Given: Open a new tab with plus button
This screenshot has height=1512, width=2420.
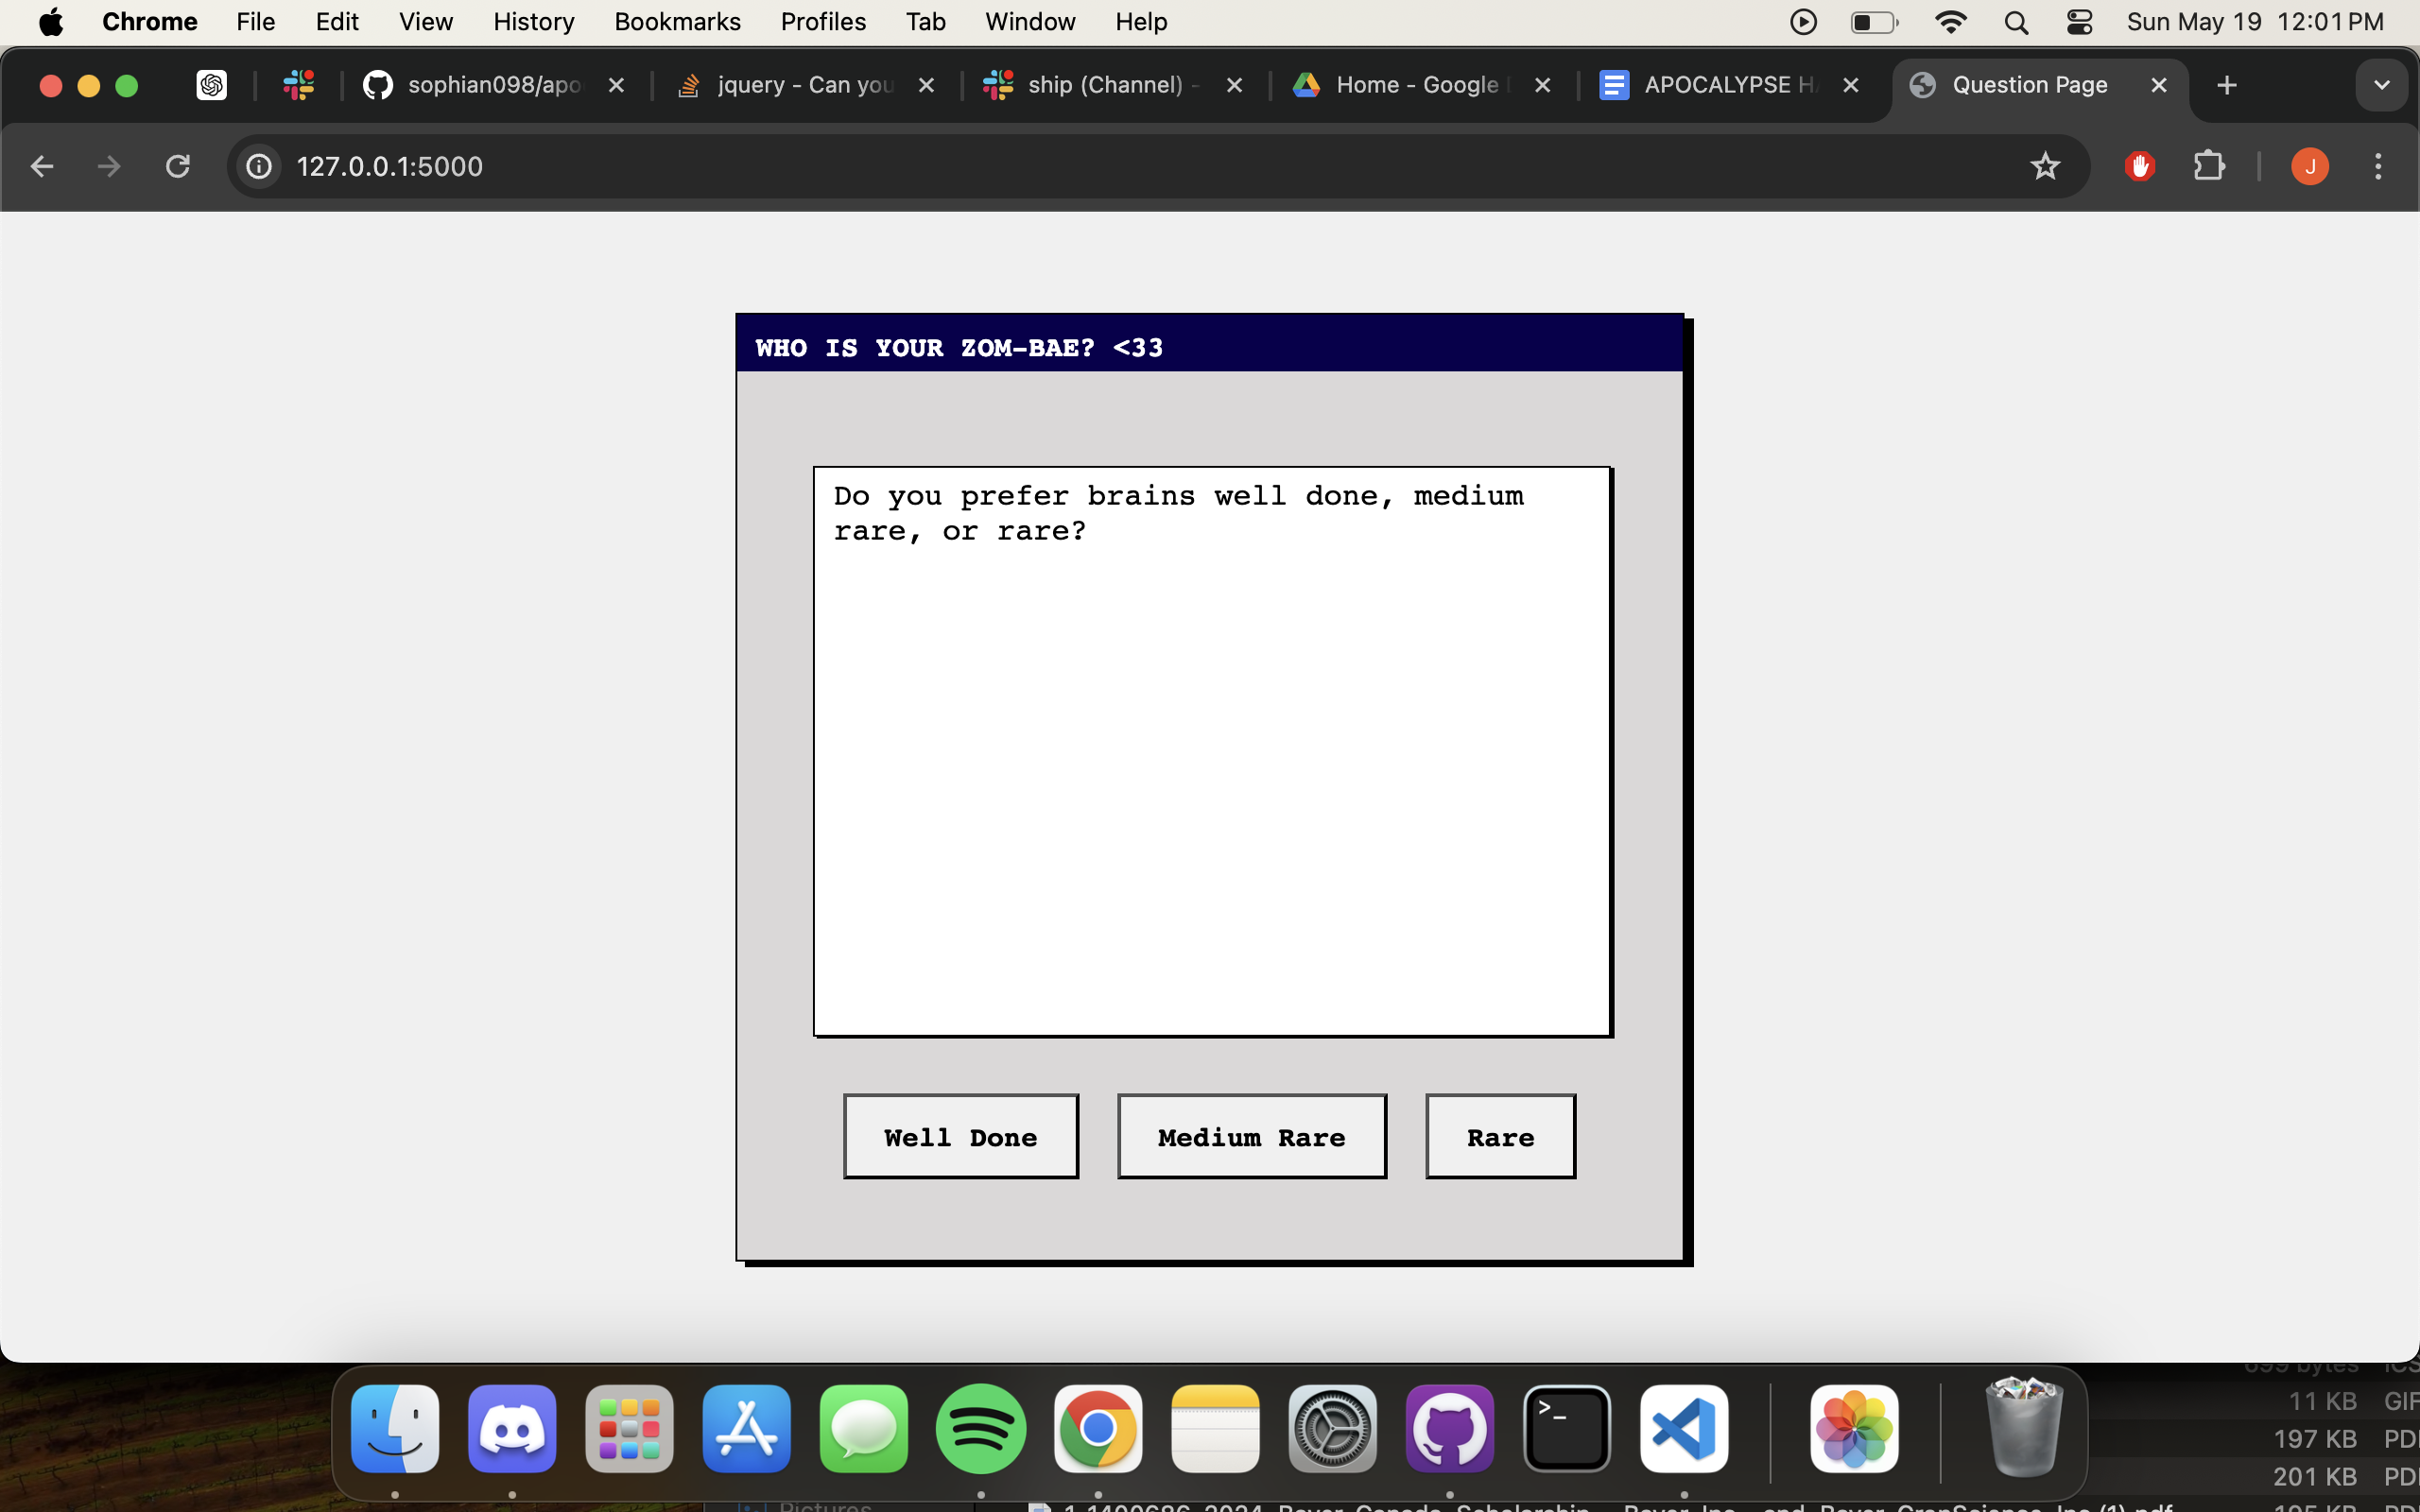Looking at the screenshot, I should click(x=2227, y=85).
